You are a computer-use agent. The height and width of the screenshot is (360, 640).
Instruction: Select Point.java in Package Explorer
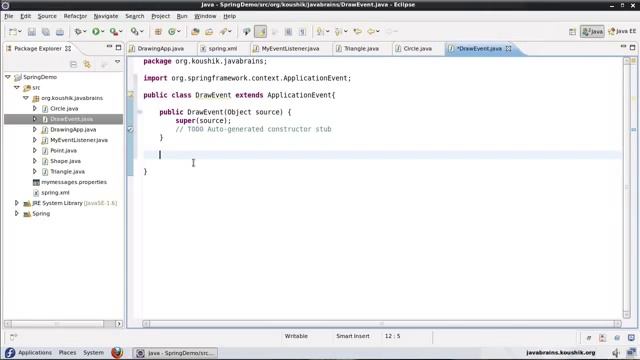pyautogui.click(x=63, y=151)
